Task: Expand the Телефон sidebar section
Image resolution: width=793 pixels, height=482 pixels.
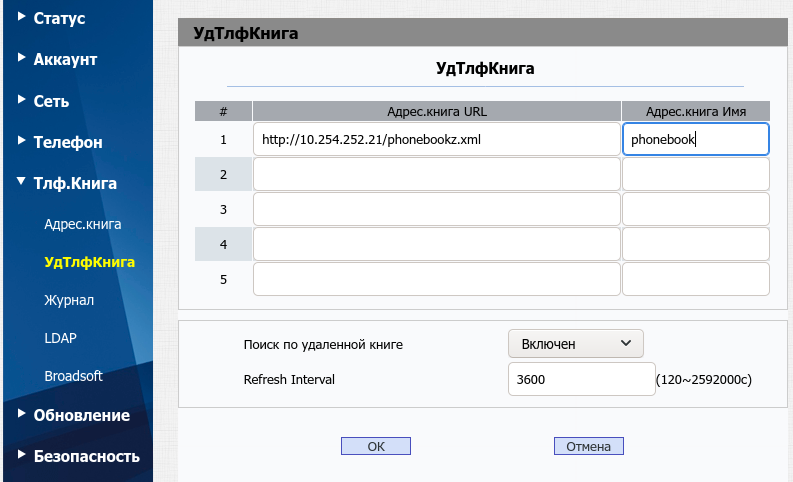Action: coord(67,142)
